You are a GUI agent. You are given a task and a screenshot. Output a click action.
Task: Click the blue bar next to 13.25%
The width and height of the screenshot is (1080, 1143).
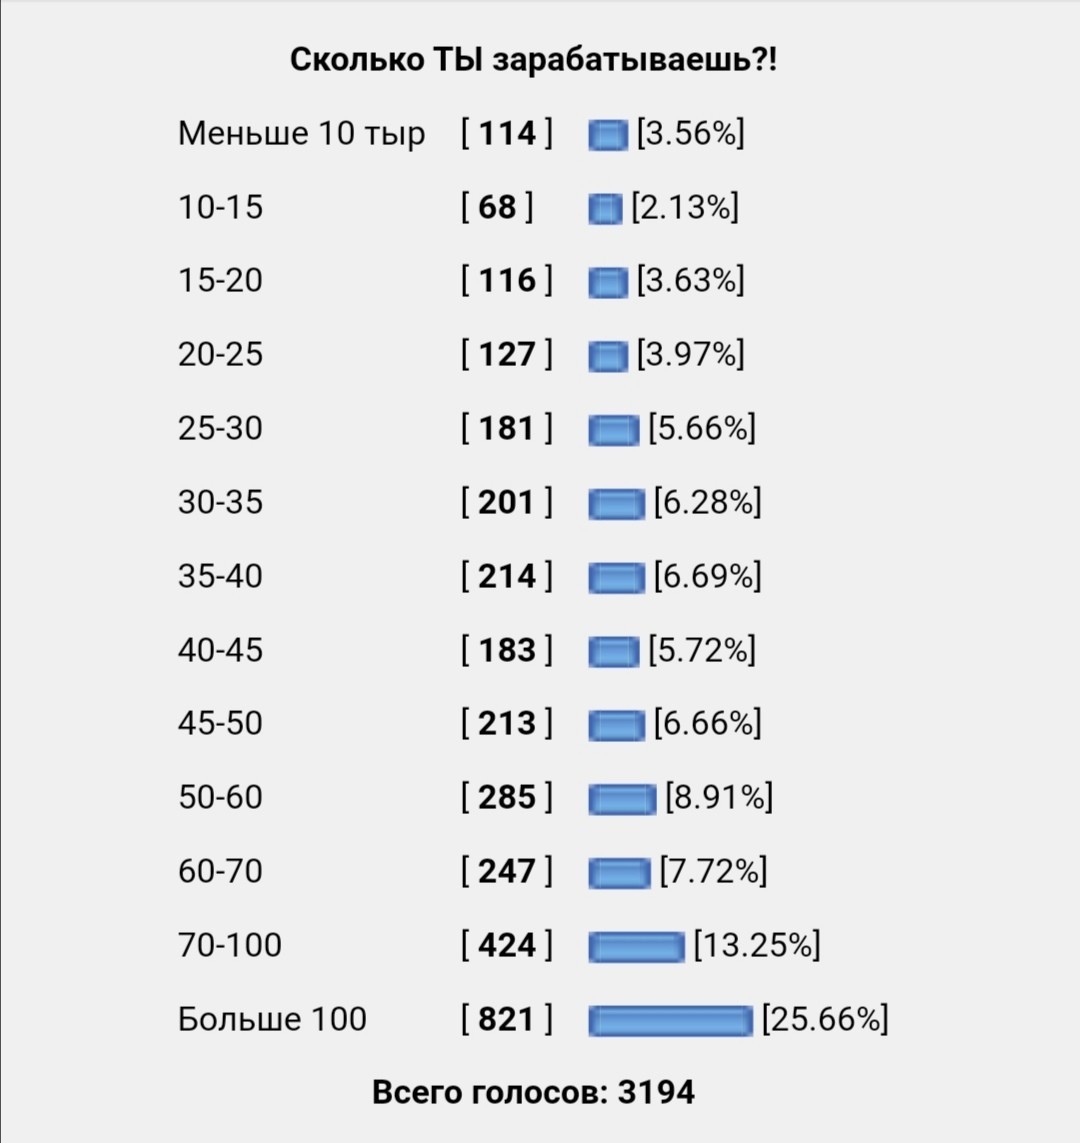click(636, 946)
